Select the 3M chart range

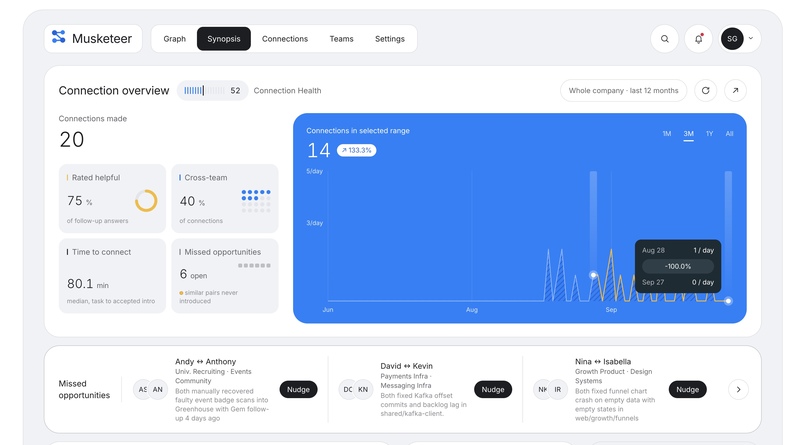688,134
